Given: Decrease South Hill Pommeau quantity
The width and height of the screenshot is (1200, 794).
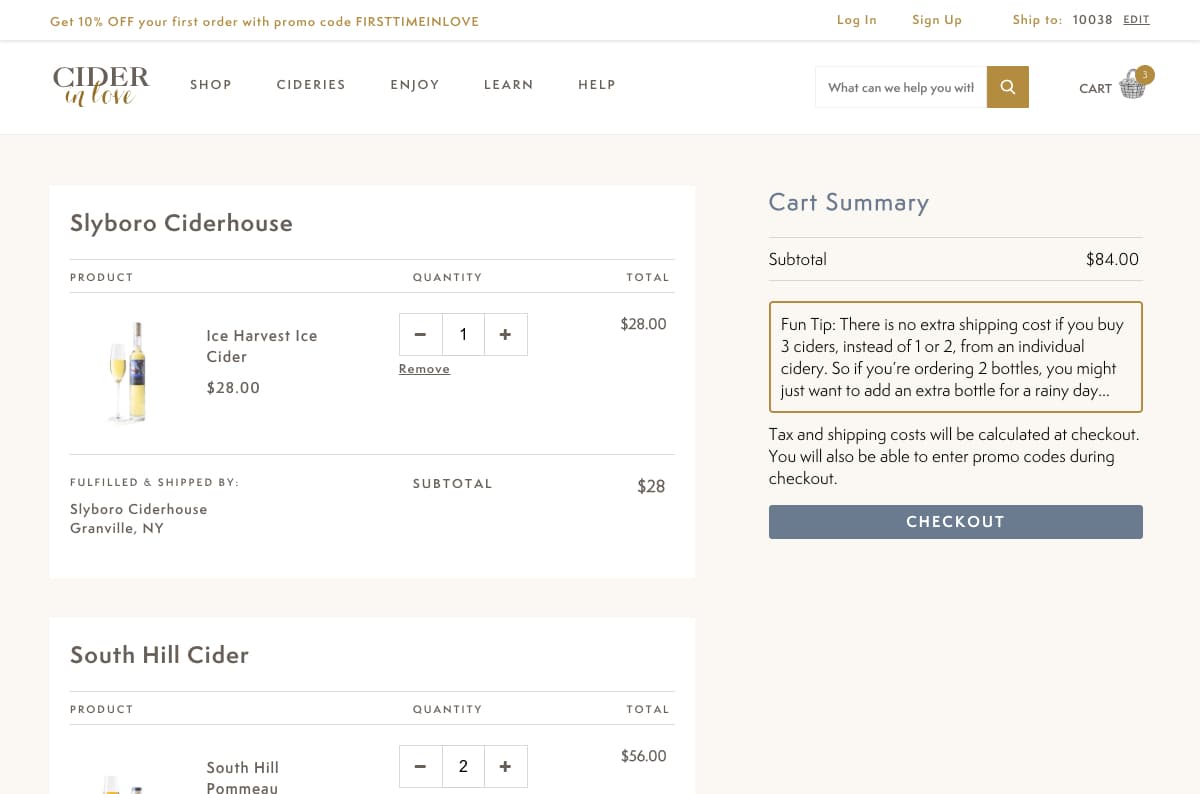Looking at the screenshot, I should point(420,767).
